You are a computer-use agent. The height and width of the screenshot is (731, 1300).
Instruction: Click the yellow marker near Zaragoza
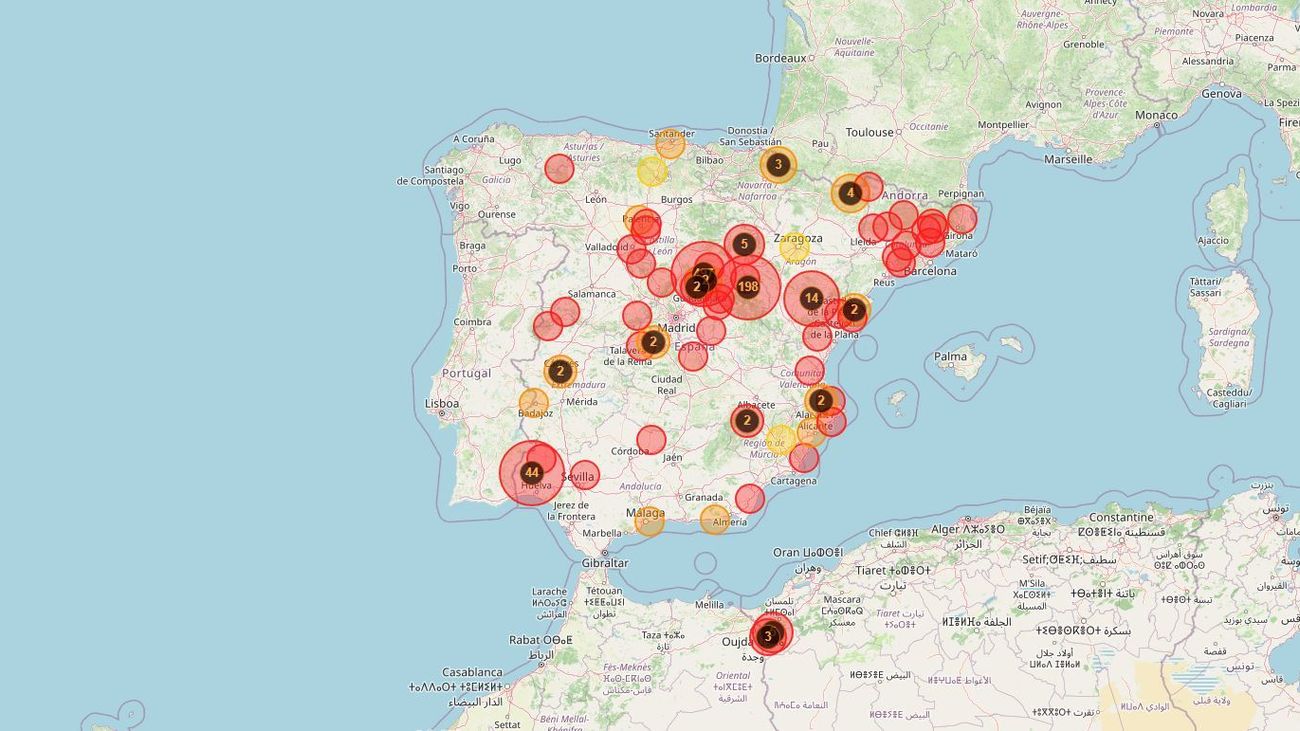(793, 246)
